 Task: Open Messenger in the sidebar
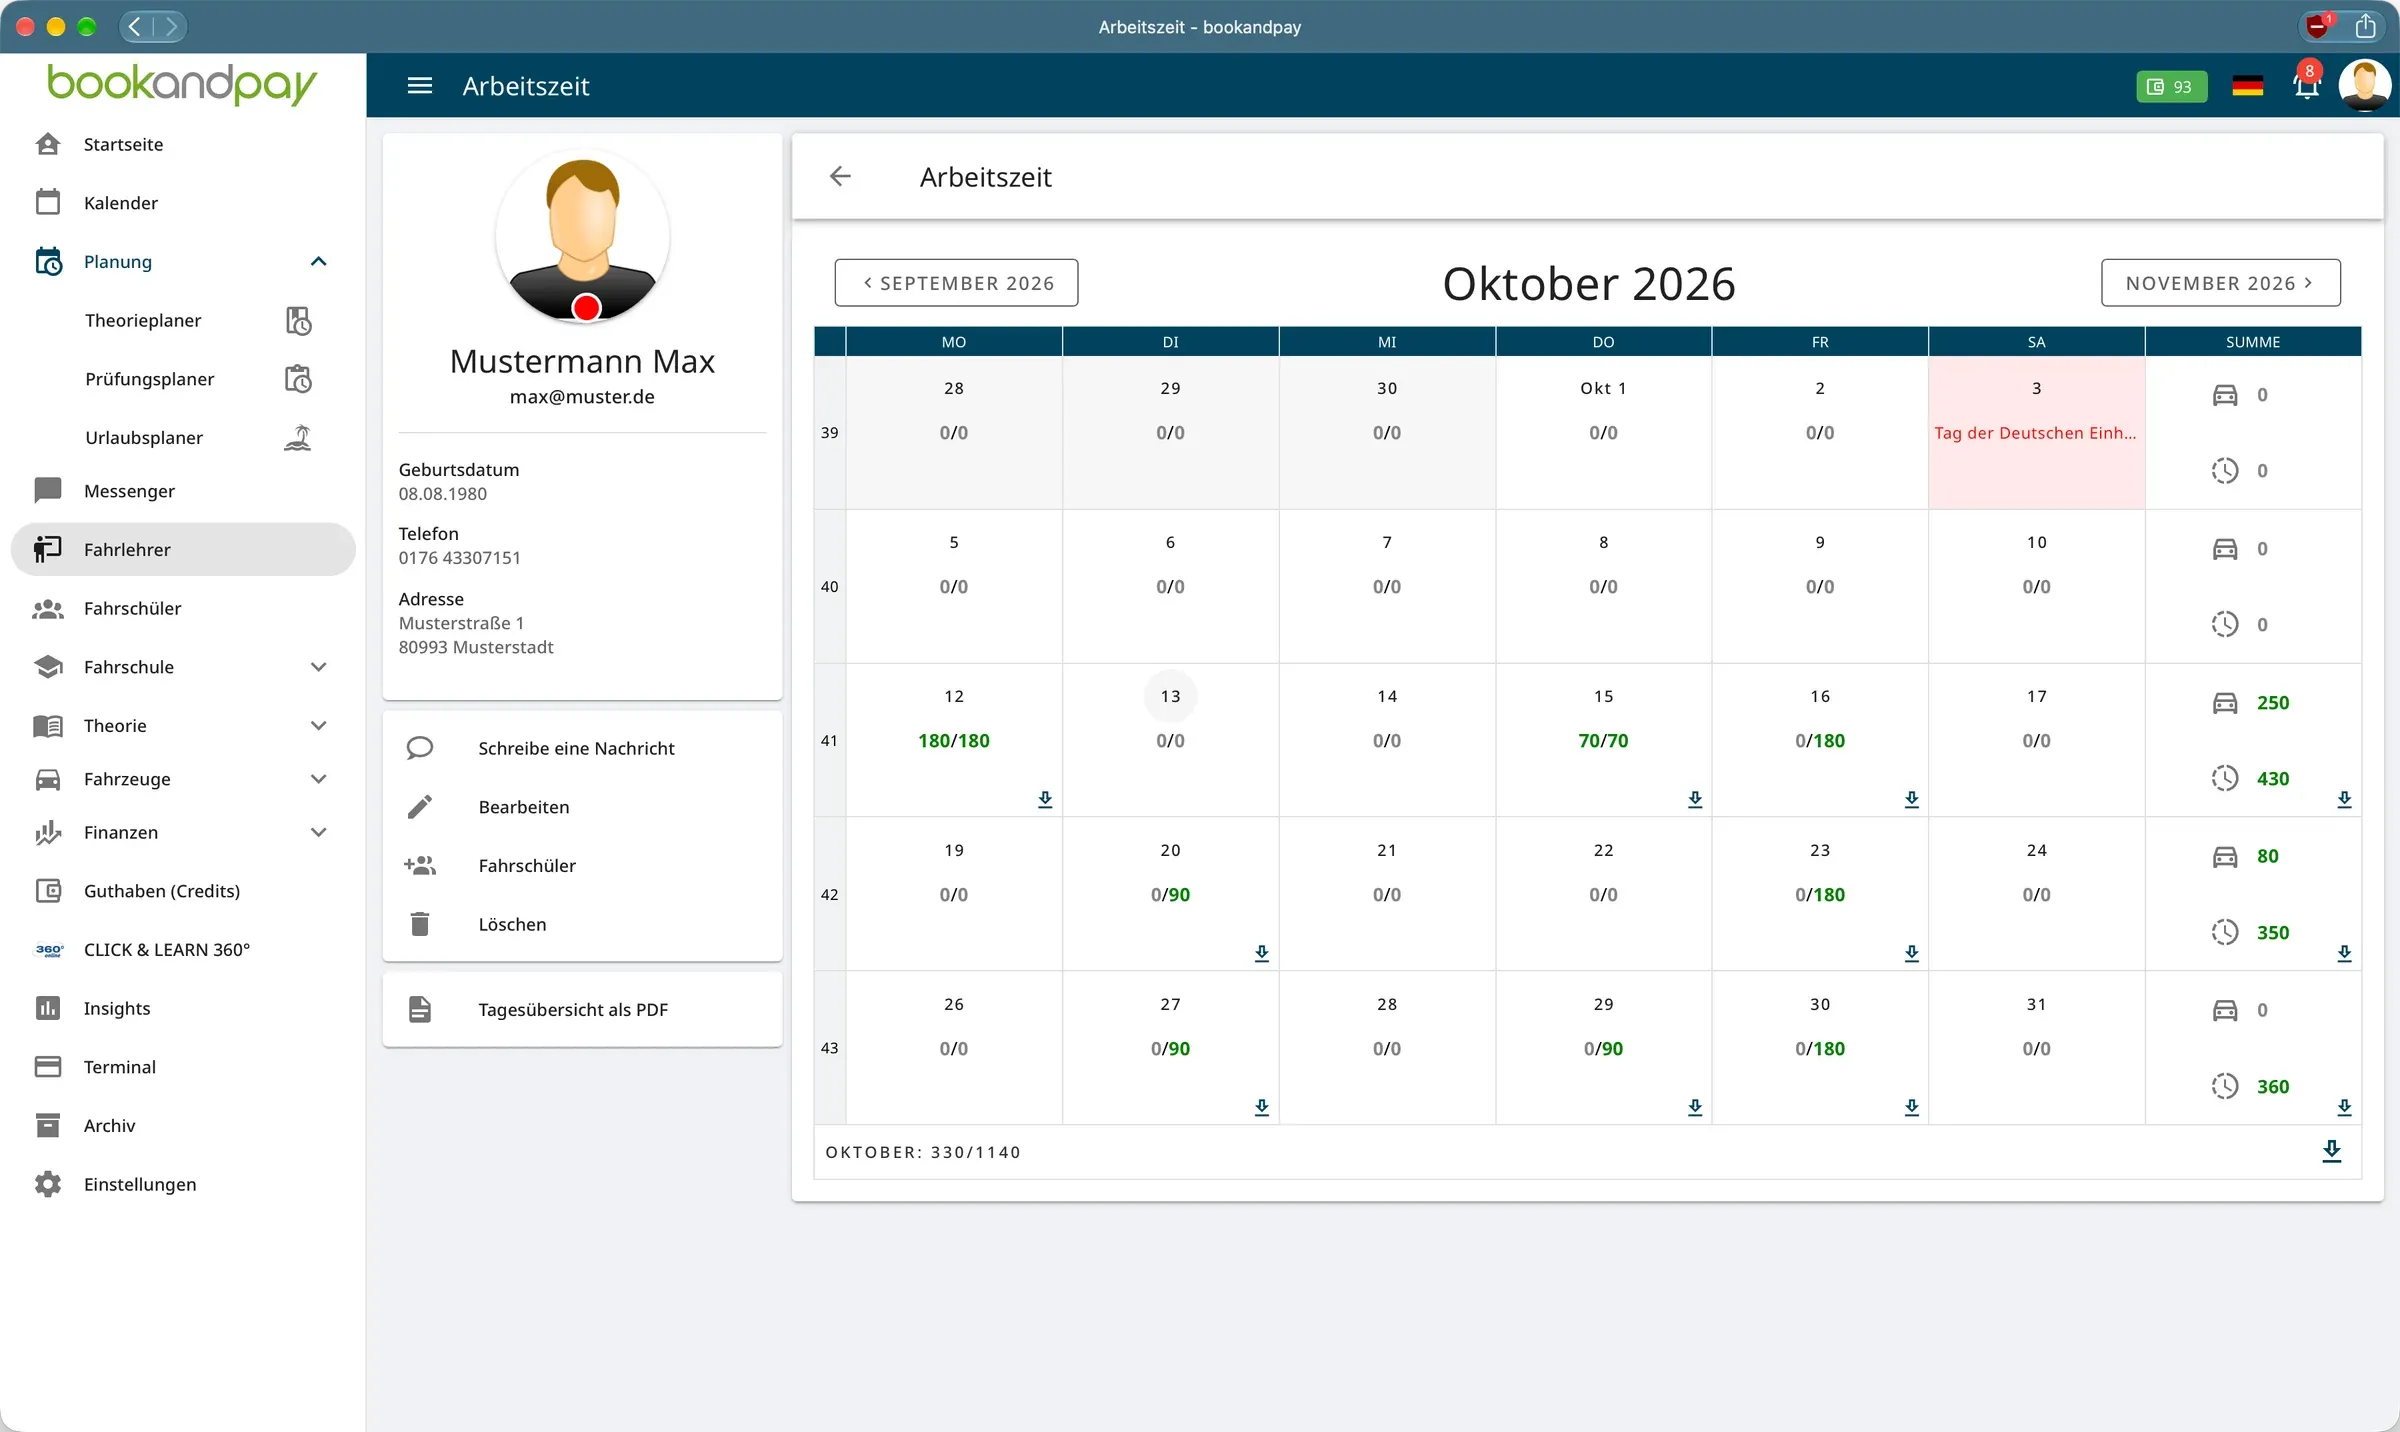[183, 491]
